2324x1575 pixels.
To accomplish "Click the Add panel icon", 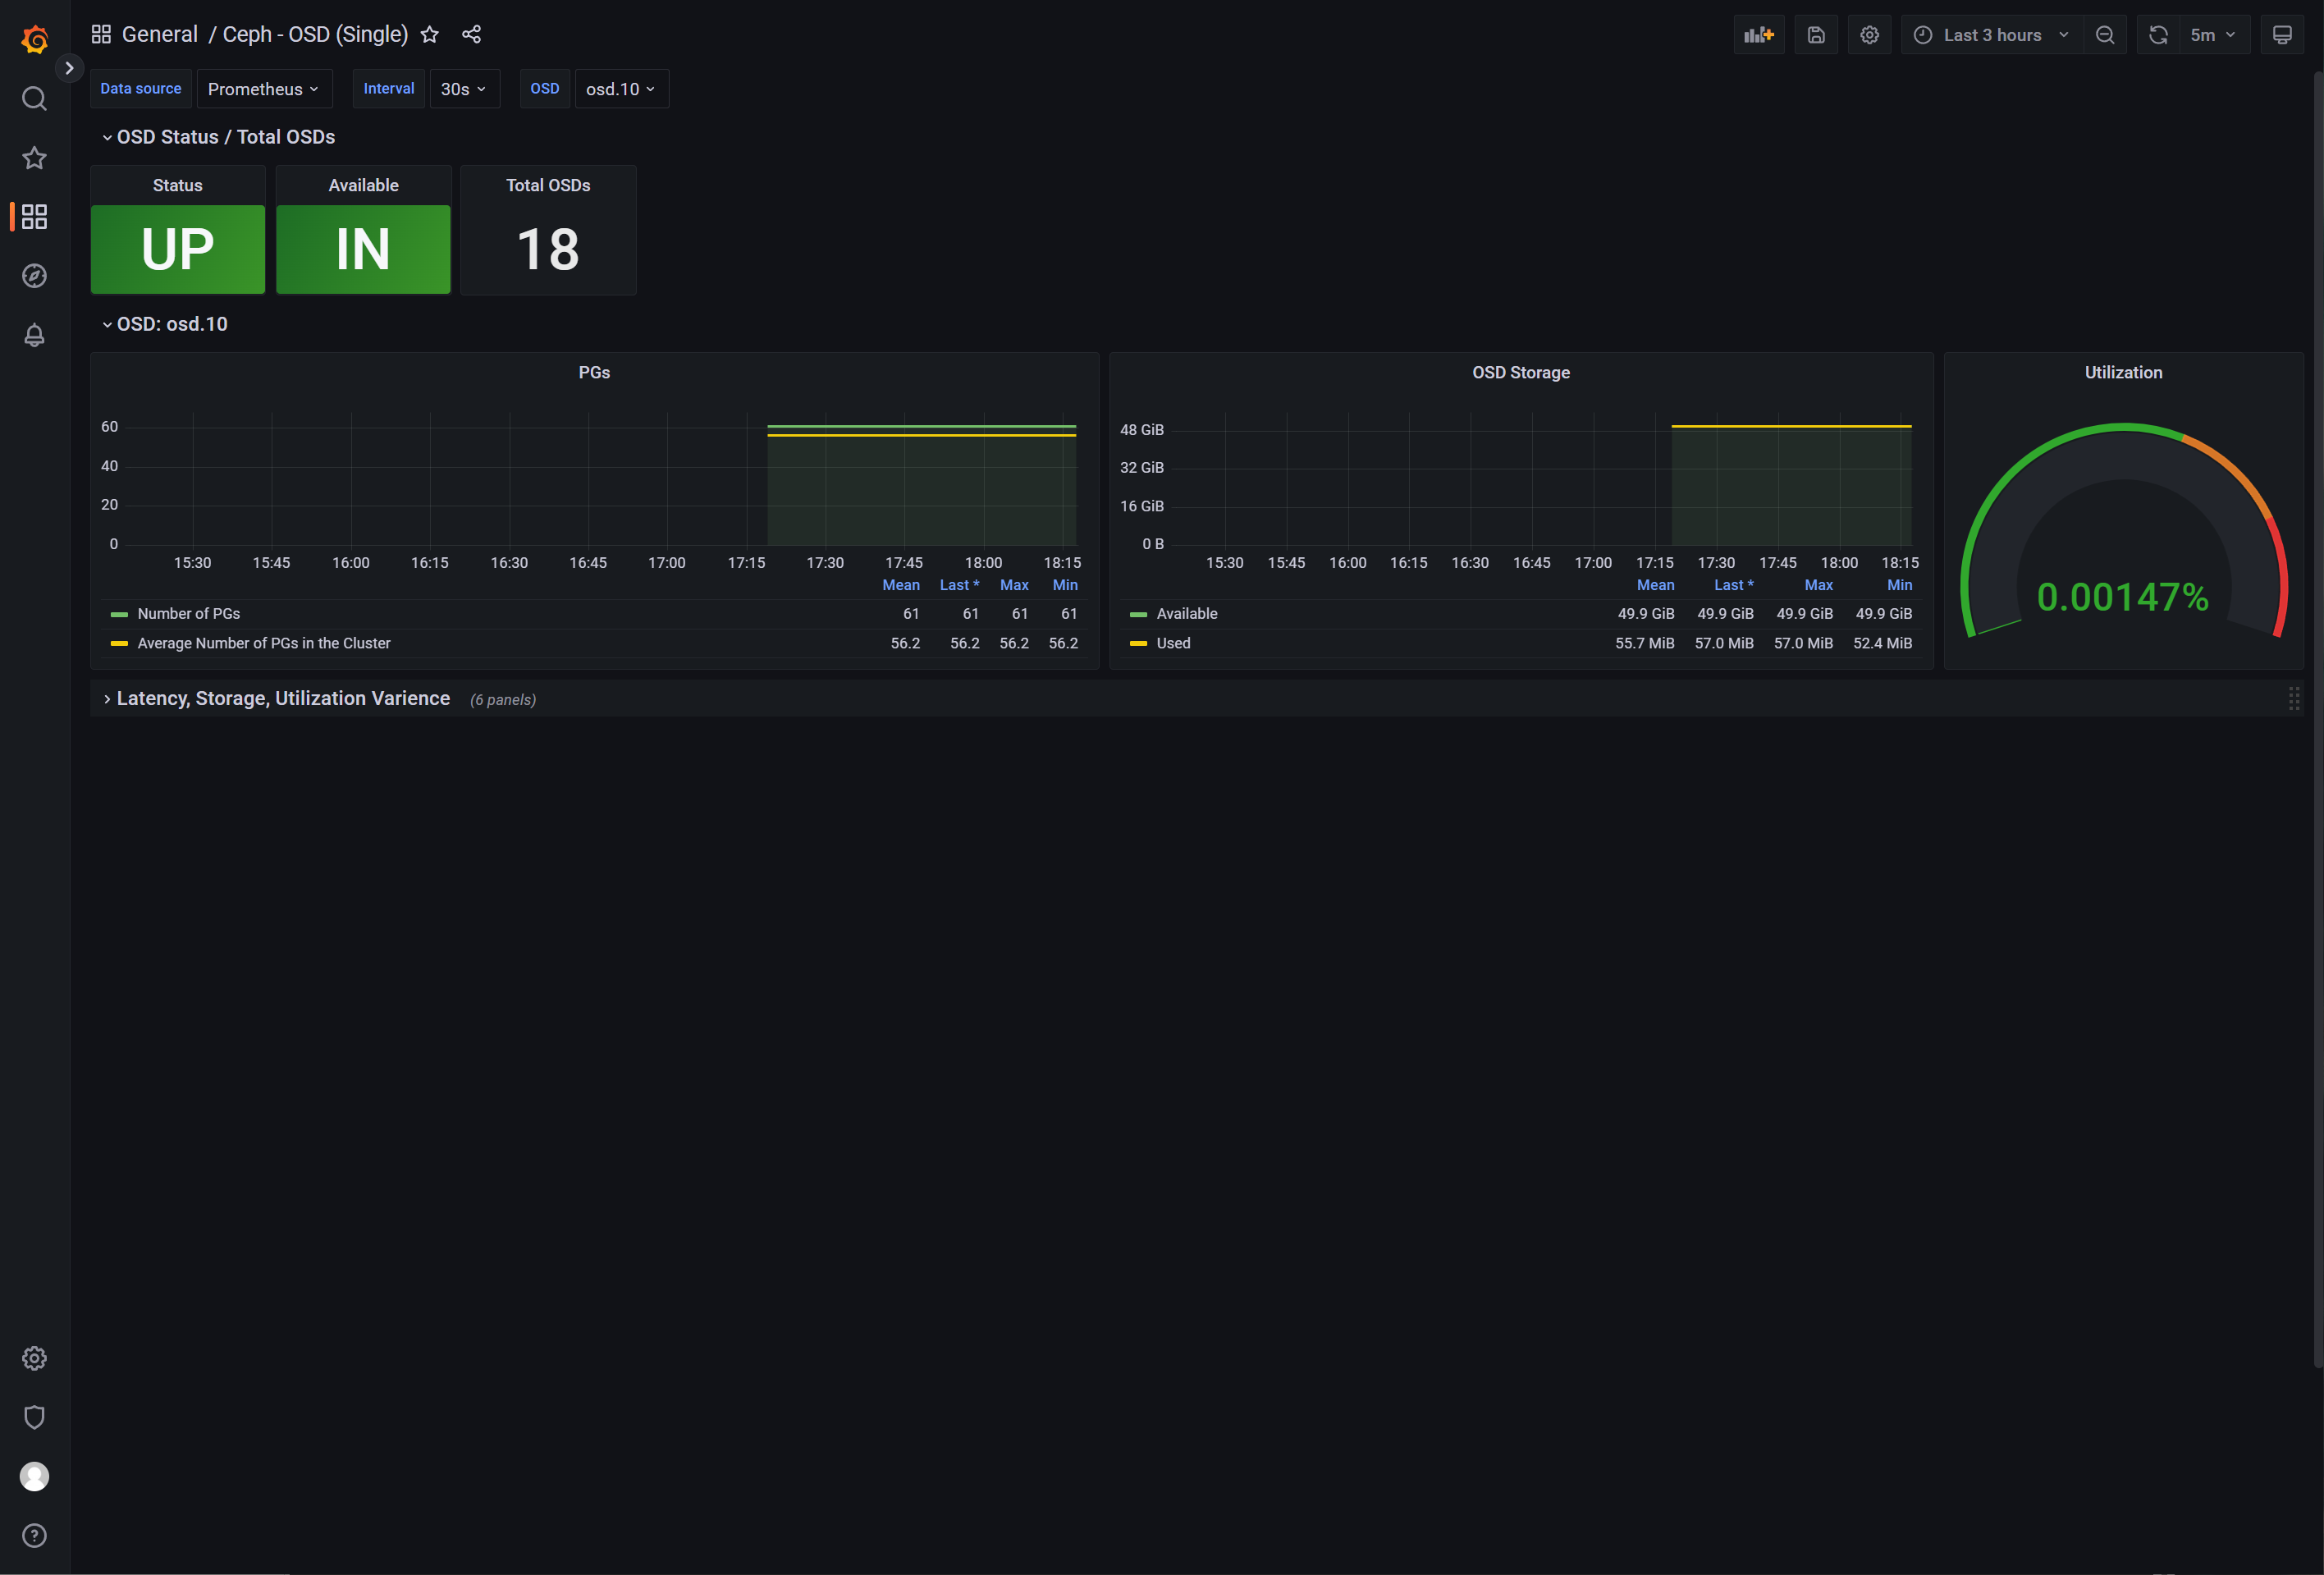I will click(x=1758, y=35).
